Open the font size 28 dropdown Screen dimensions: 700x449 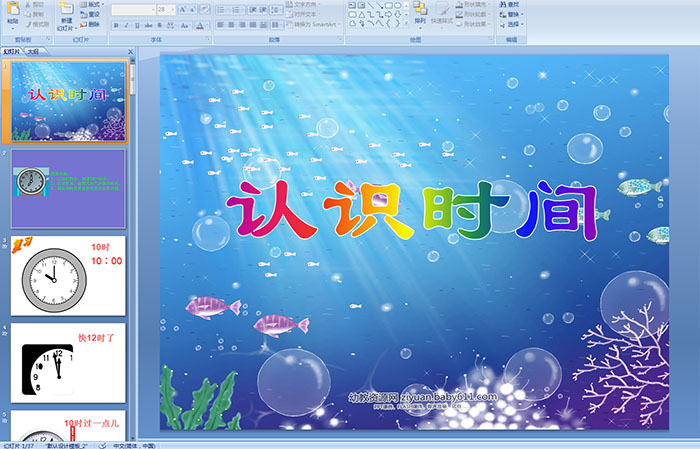(x=166, y=9)
